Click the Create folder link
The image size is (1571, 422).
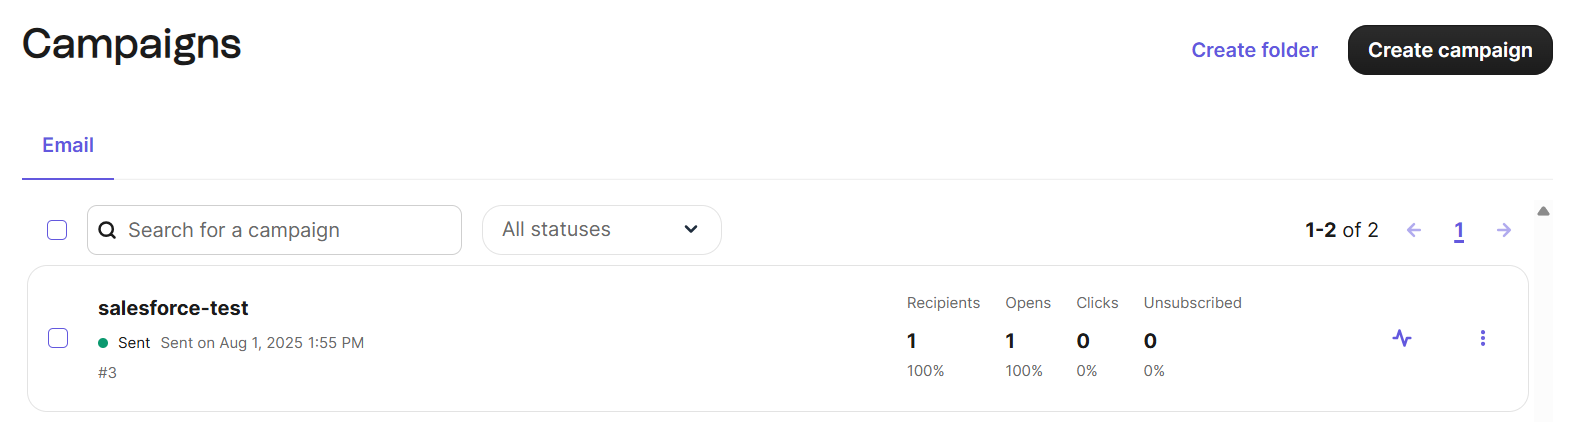click(1254, 50)
